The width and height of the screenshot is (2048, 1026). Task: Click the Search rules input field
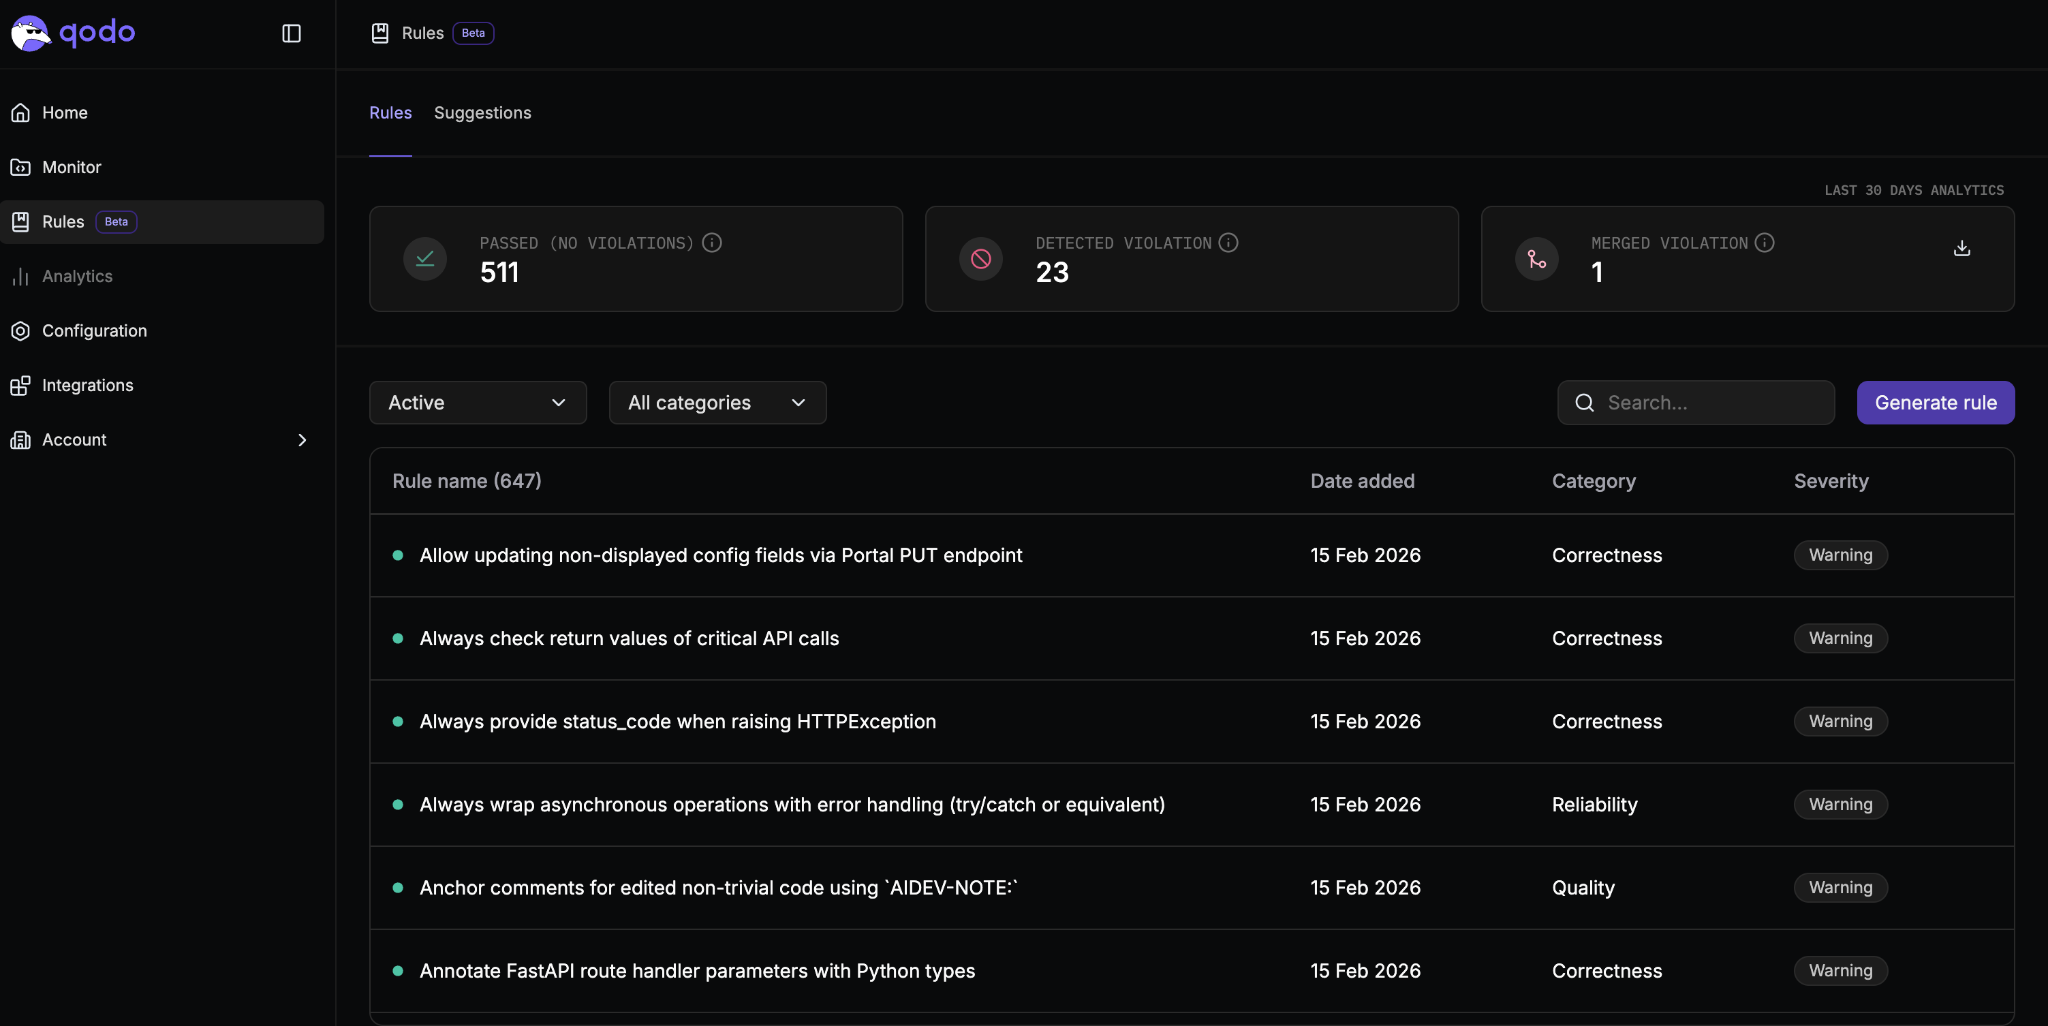coord(1710,403)
